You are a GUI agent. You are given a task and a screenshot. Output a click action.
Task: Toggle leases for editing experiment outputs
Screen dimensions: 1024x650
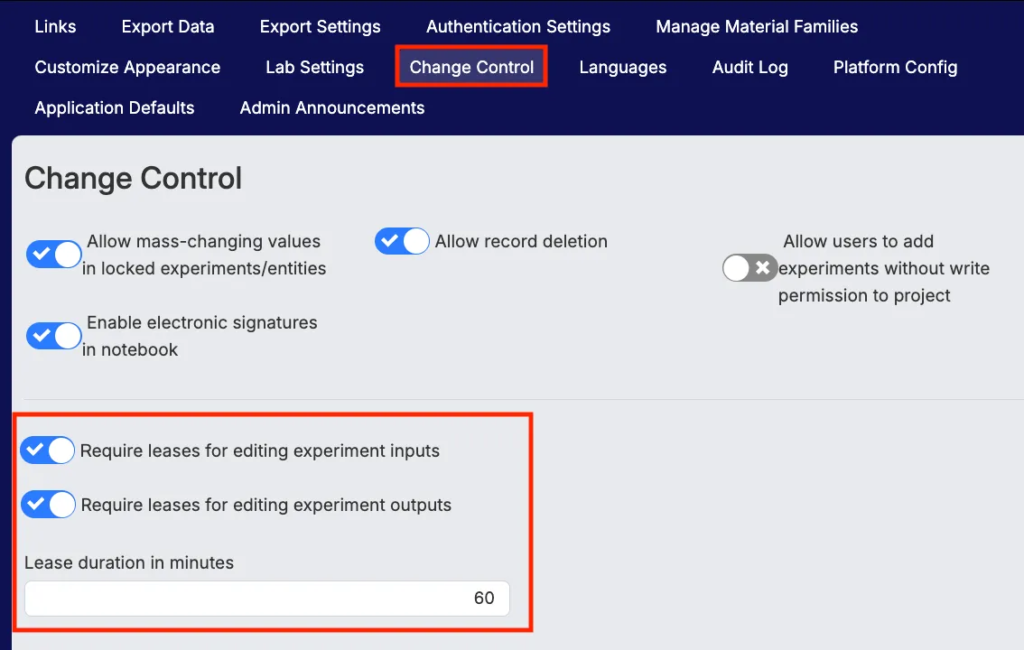(48, 504)
